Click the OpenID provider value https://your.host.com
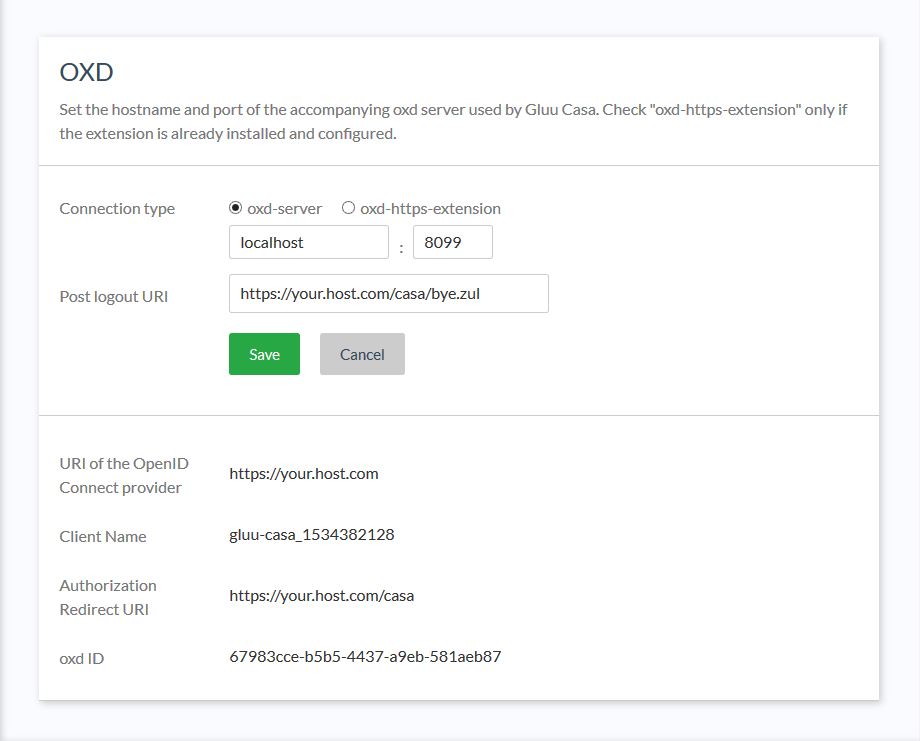 tap(303, 474)
